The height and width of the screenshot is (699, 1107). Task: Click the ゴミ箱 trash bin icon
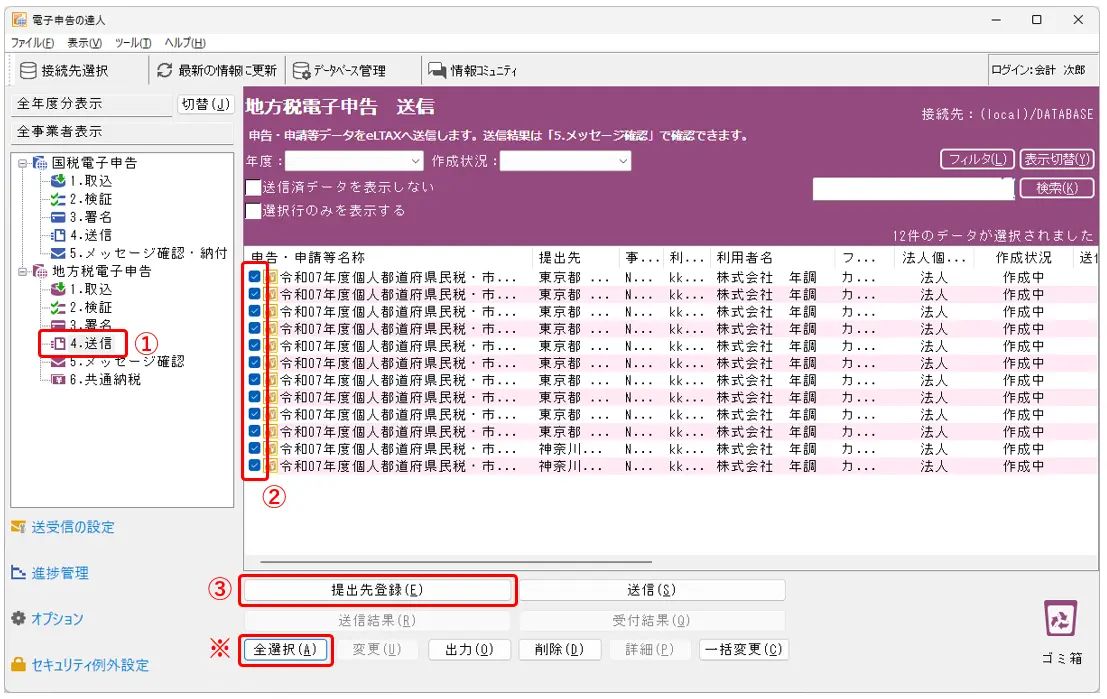[1060, 618]
